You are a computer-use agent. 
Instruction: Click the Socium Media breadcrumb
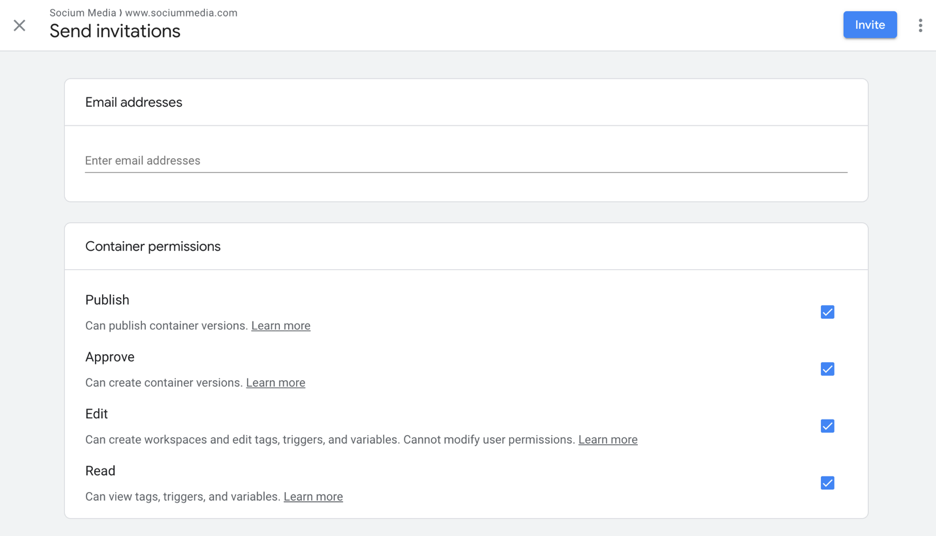[82, 13]
